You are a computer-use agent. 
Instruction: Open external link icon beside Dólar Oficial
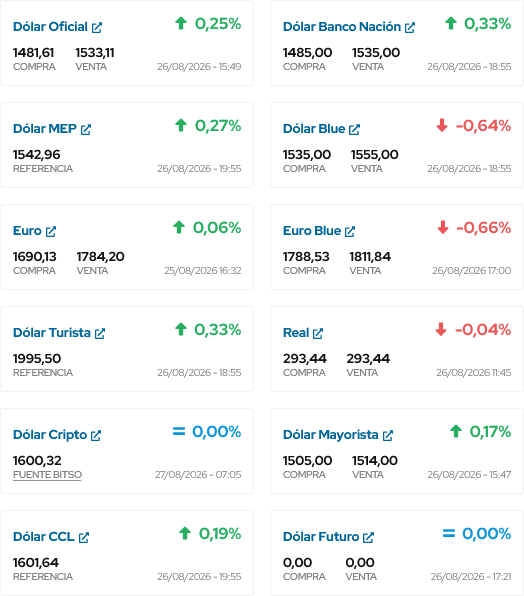click(x=97, y=27)
